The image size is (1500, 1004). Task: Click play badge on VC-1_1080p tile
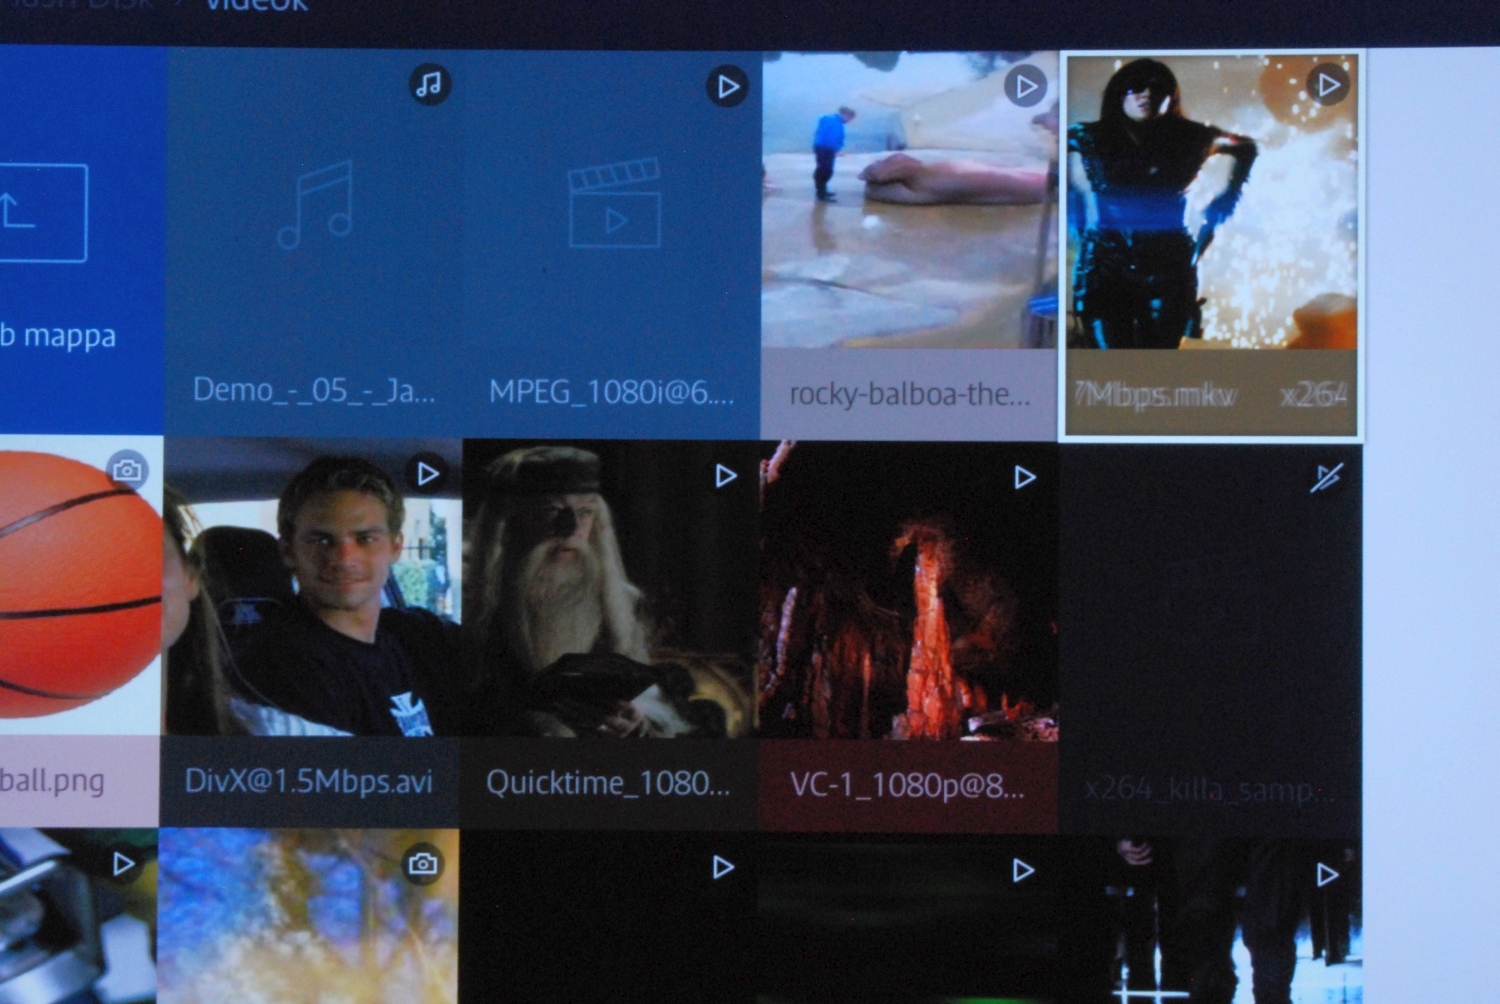[1023, 478]
